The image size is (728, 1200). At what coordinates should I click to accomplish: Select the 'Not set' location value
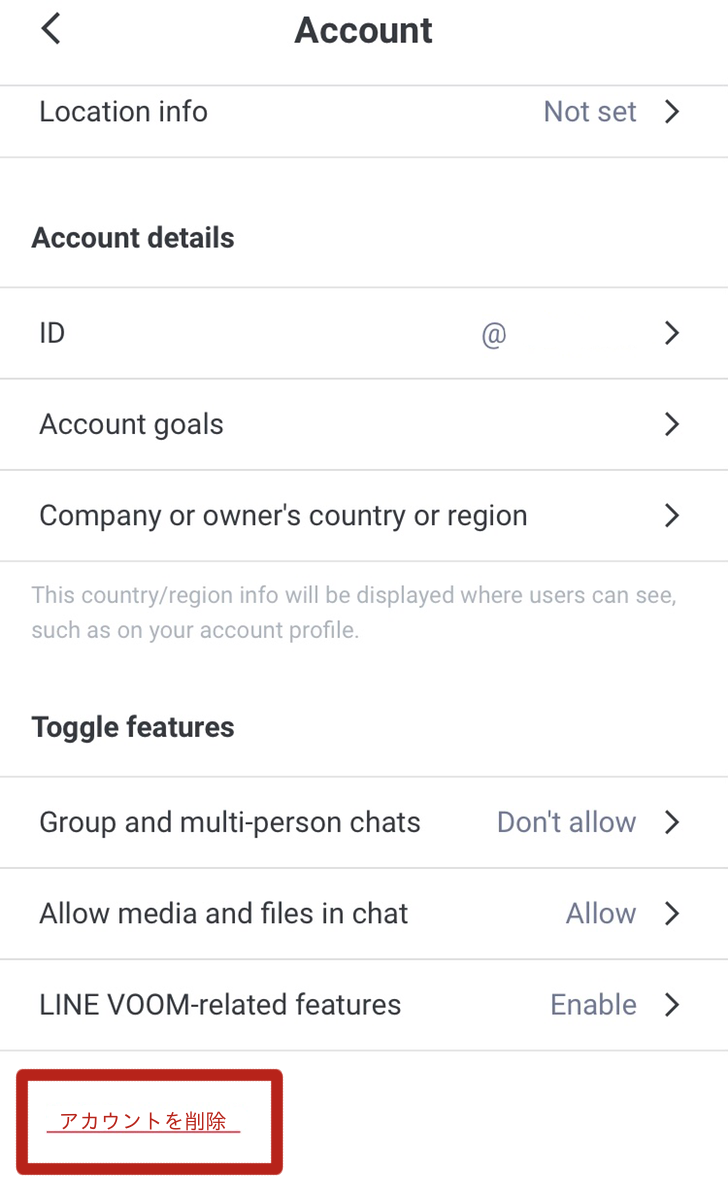(589, 112)
